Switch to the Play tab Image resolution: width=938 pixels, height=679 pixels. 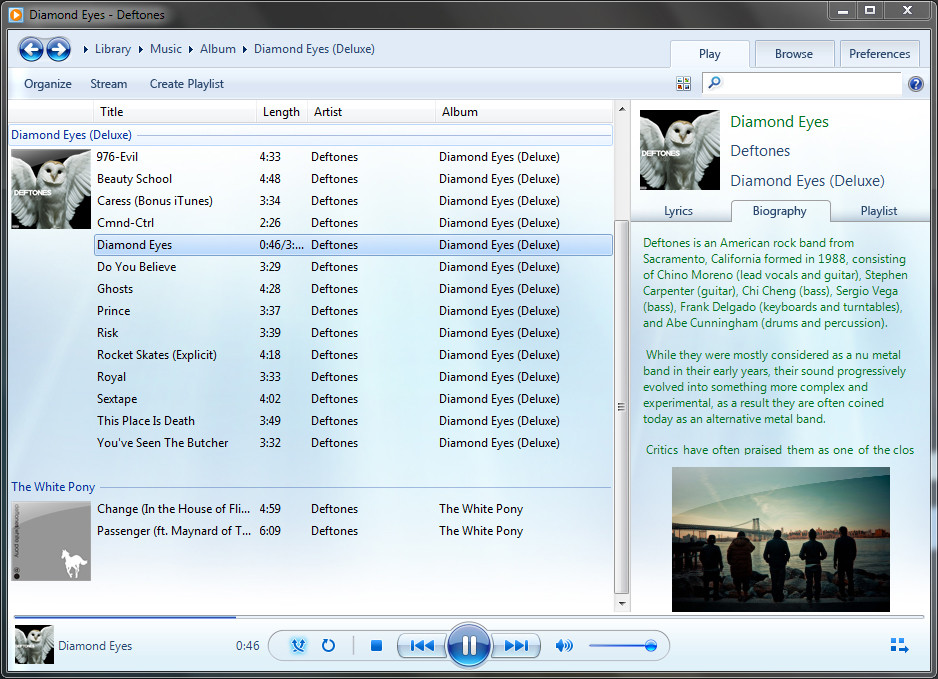pos(709,54)
